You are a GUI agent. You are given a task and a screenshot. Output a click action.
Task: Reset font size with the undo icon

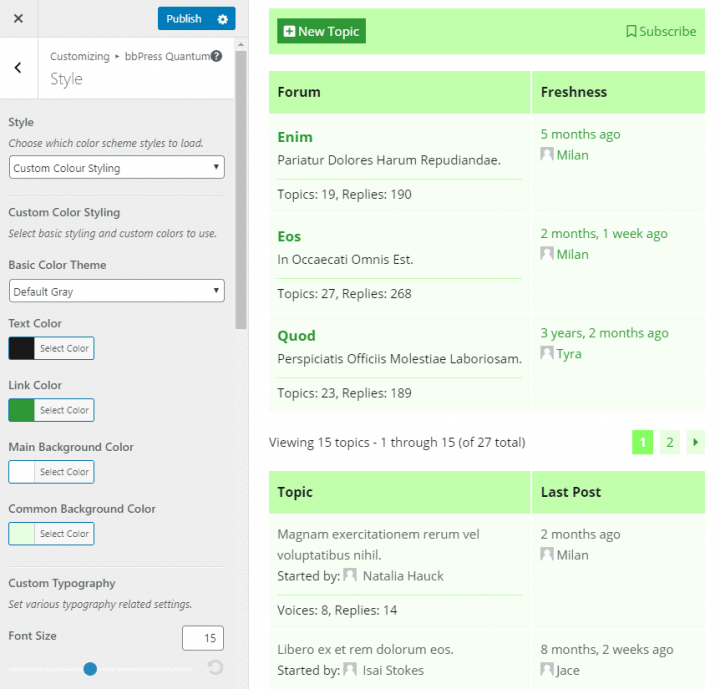click(215, 667)
